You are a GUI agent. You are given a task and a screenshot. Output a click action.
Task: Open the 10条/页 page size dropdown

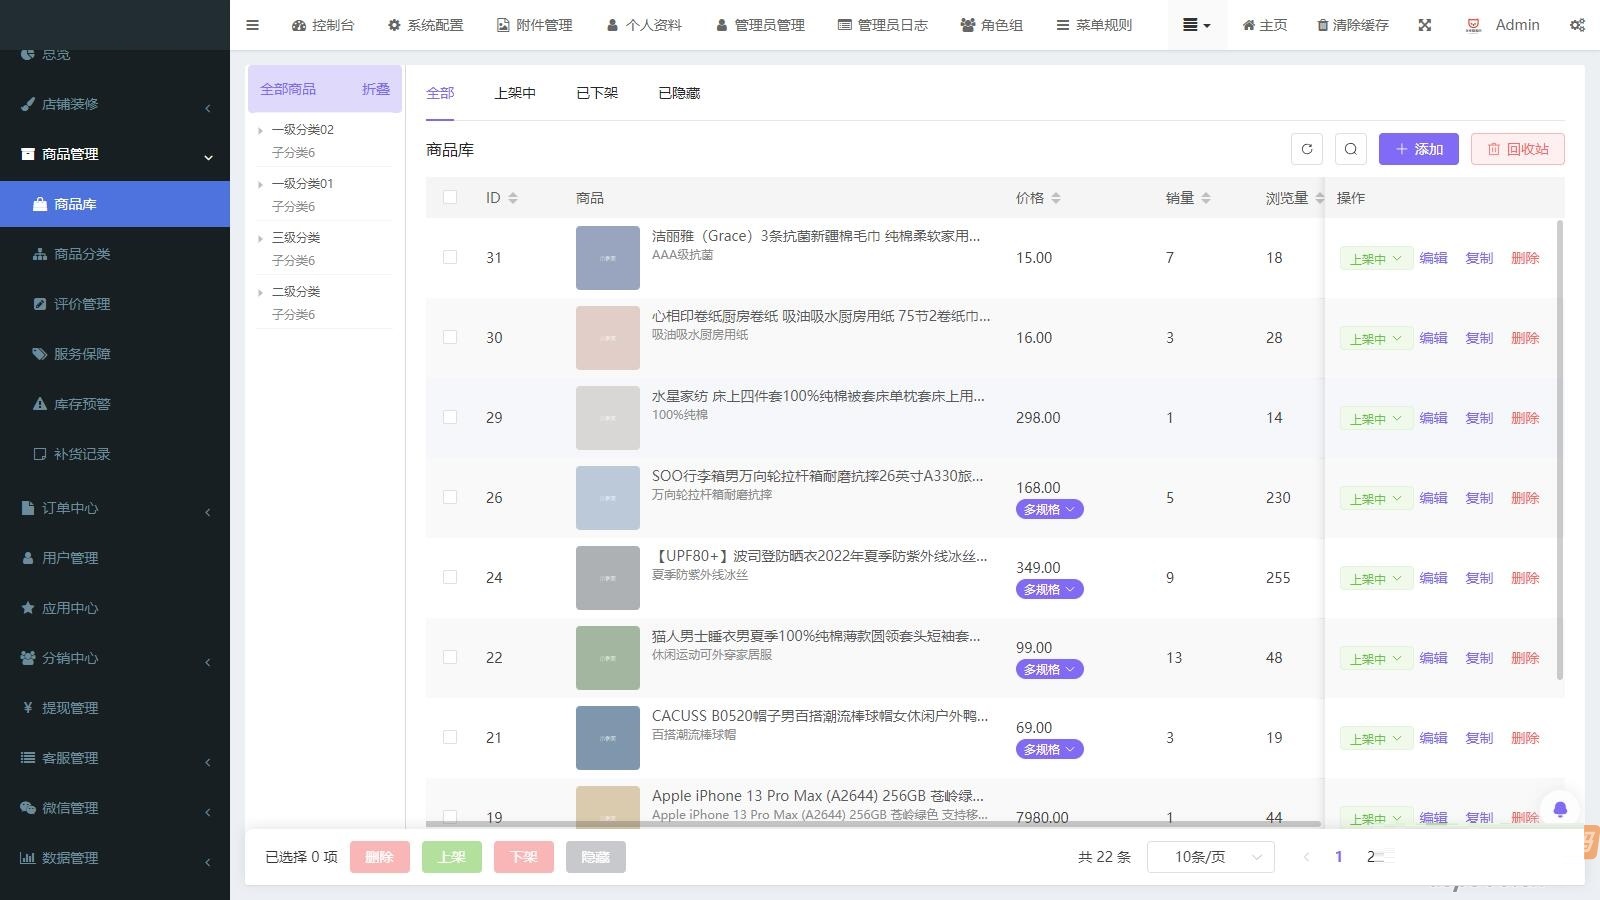[1210, 857]
